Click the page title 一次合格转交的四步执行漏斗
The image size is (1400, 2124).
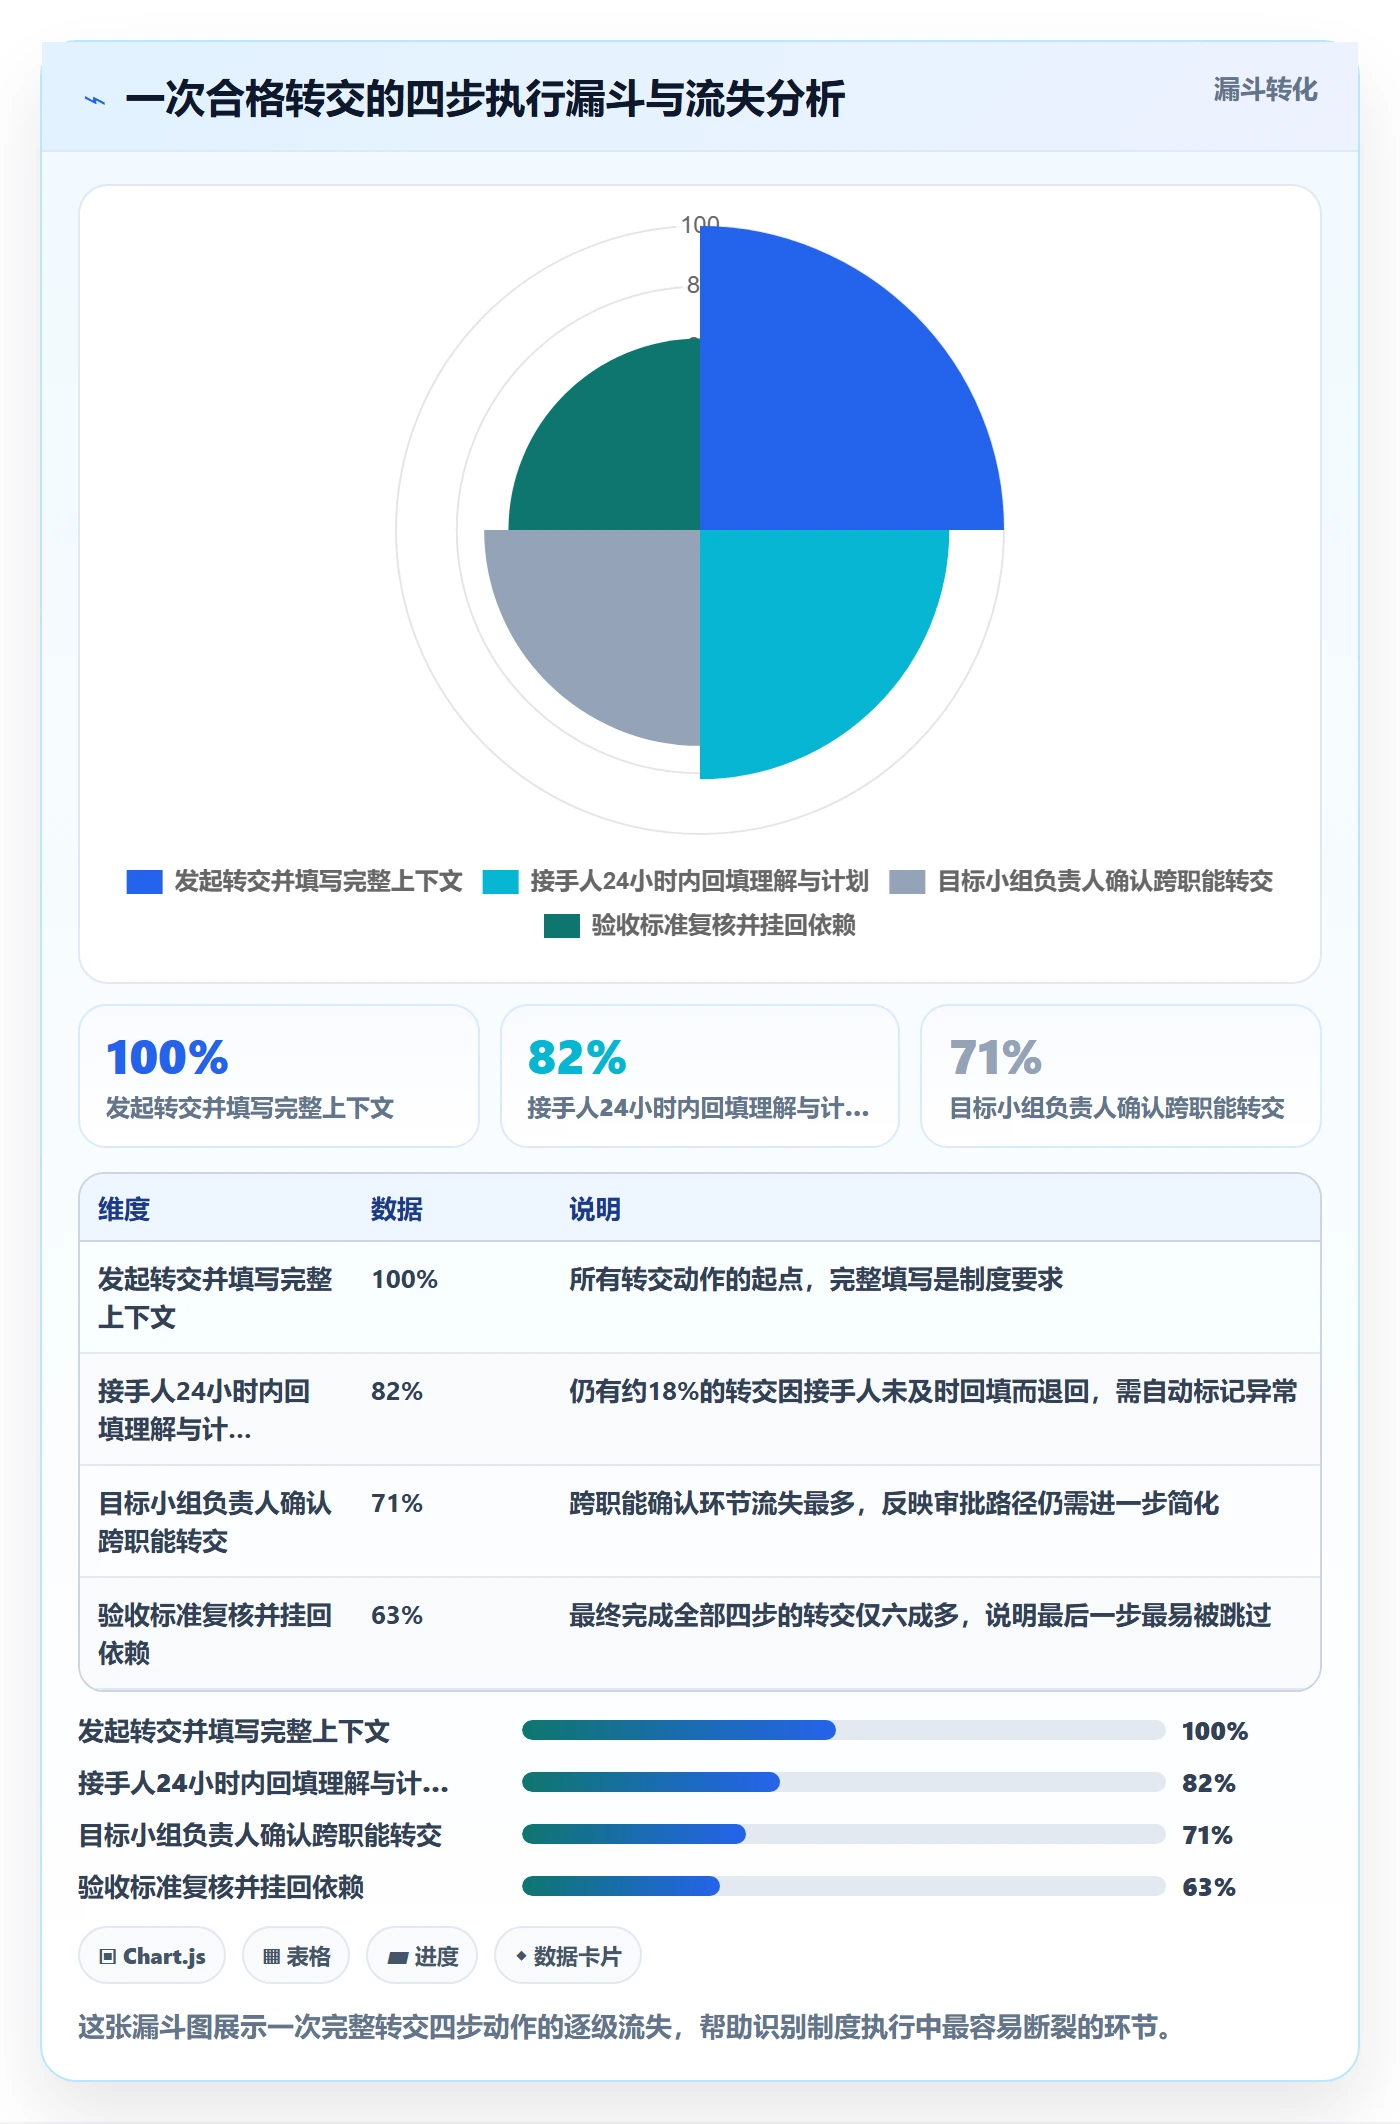pyautogui.click(x=485, y=99)
